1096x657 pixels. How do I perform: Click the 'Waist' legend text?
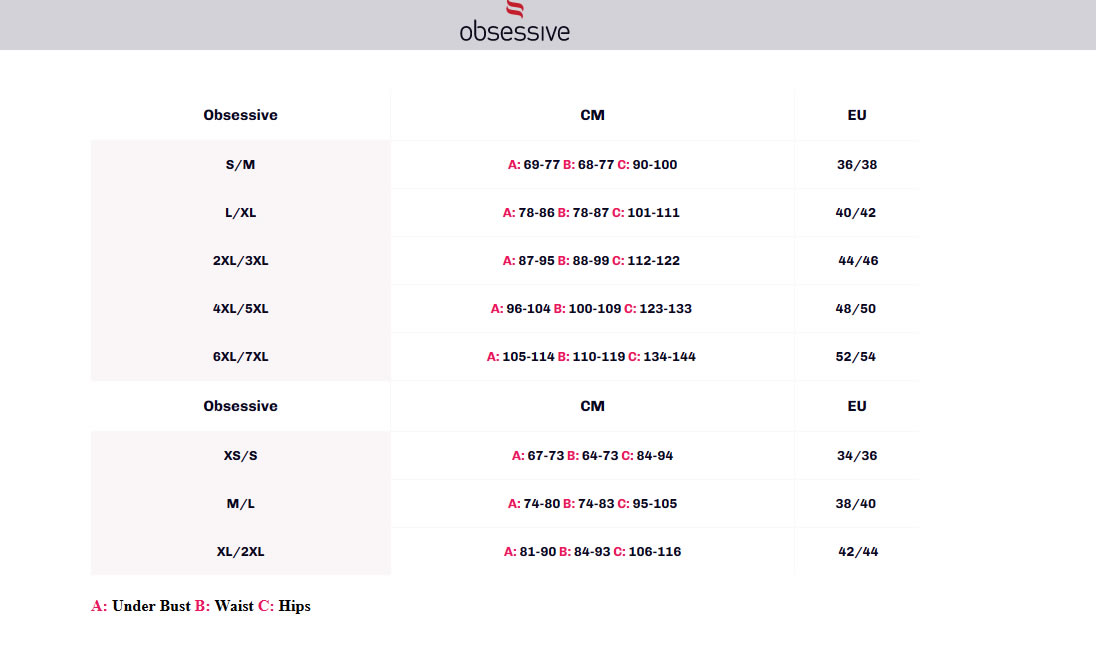[x=234, y=606]
